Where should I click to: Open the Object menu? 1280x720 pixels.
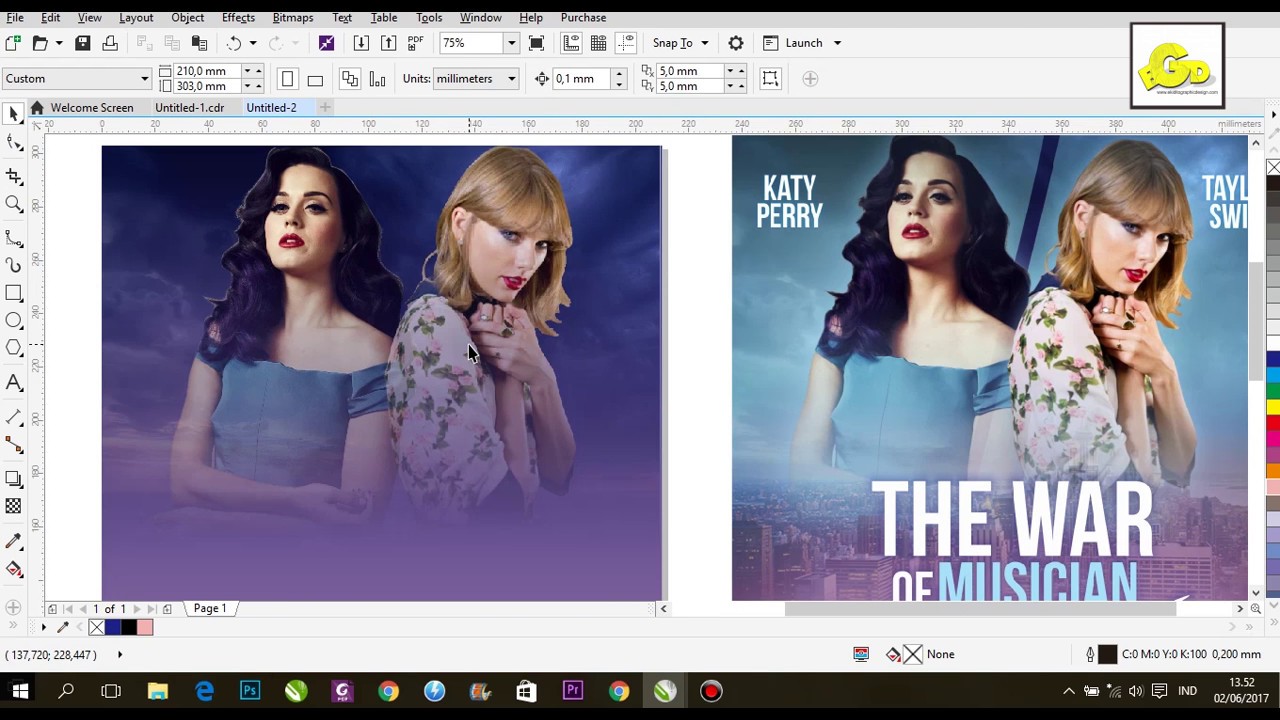click(x=187, y=17)
